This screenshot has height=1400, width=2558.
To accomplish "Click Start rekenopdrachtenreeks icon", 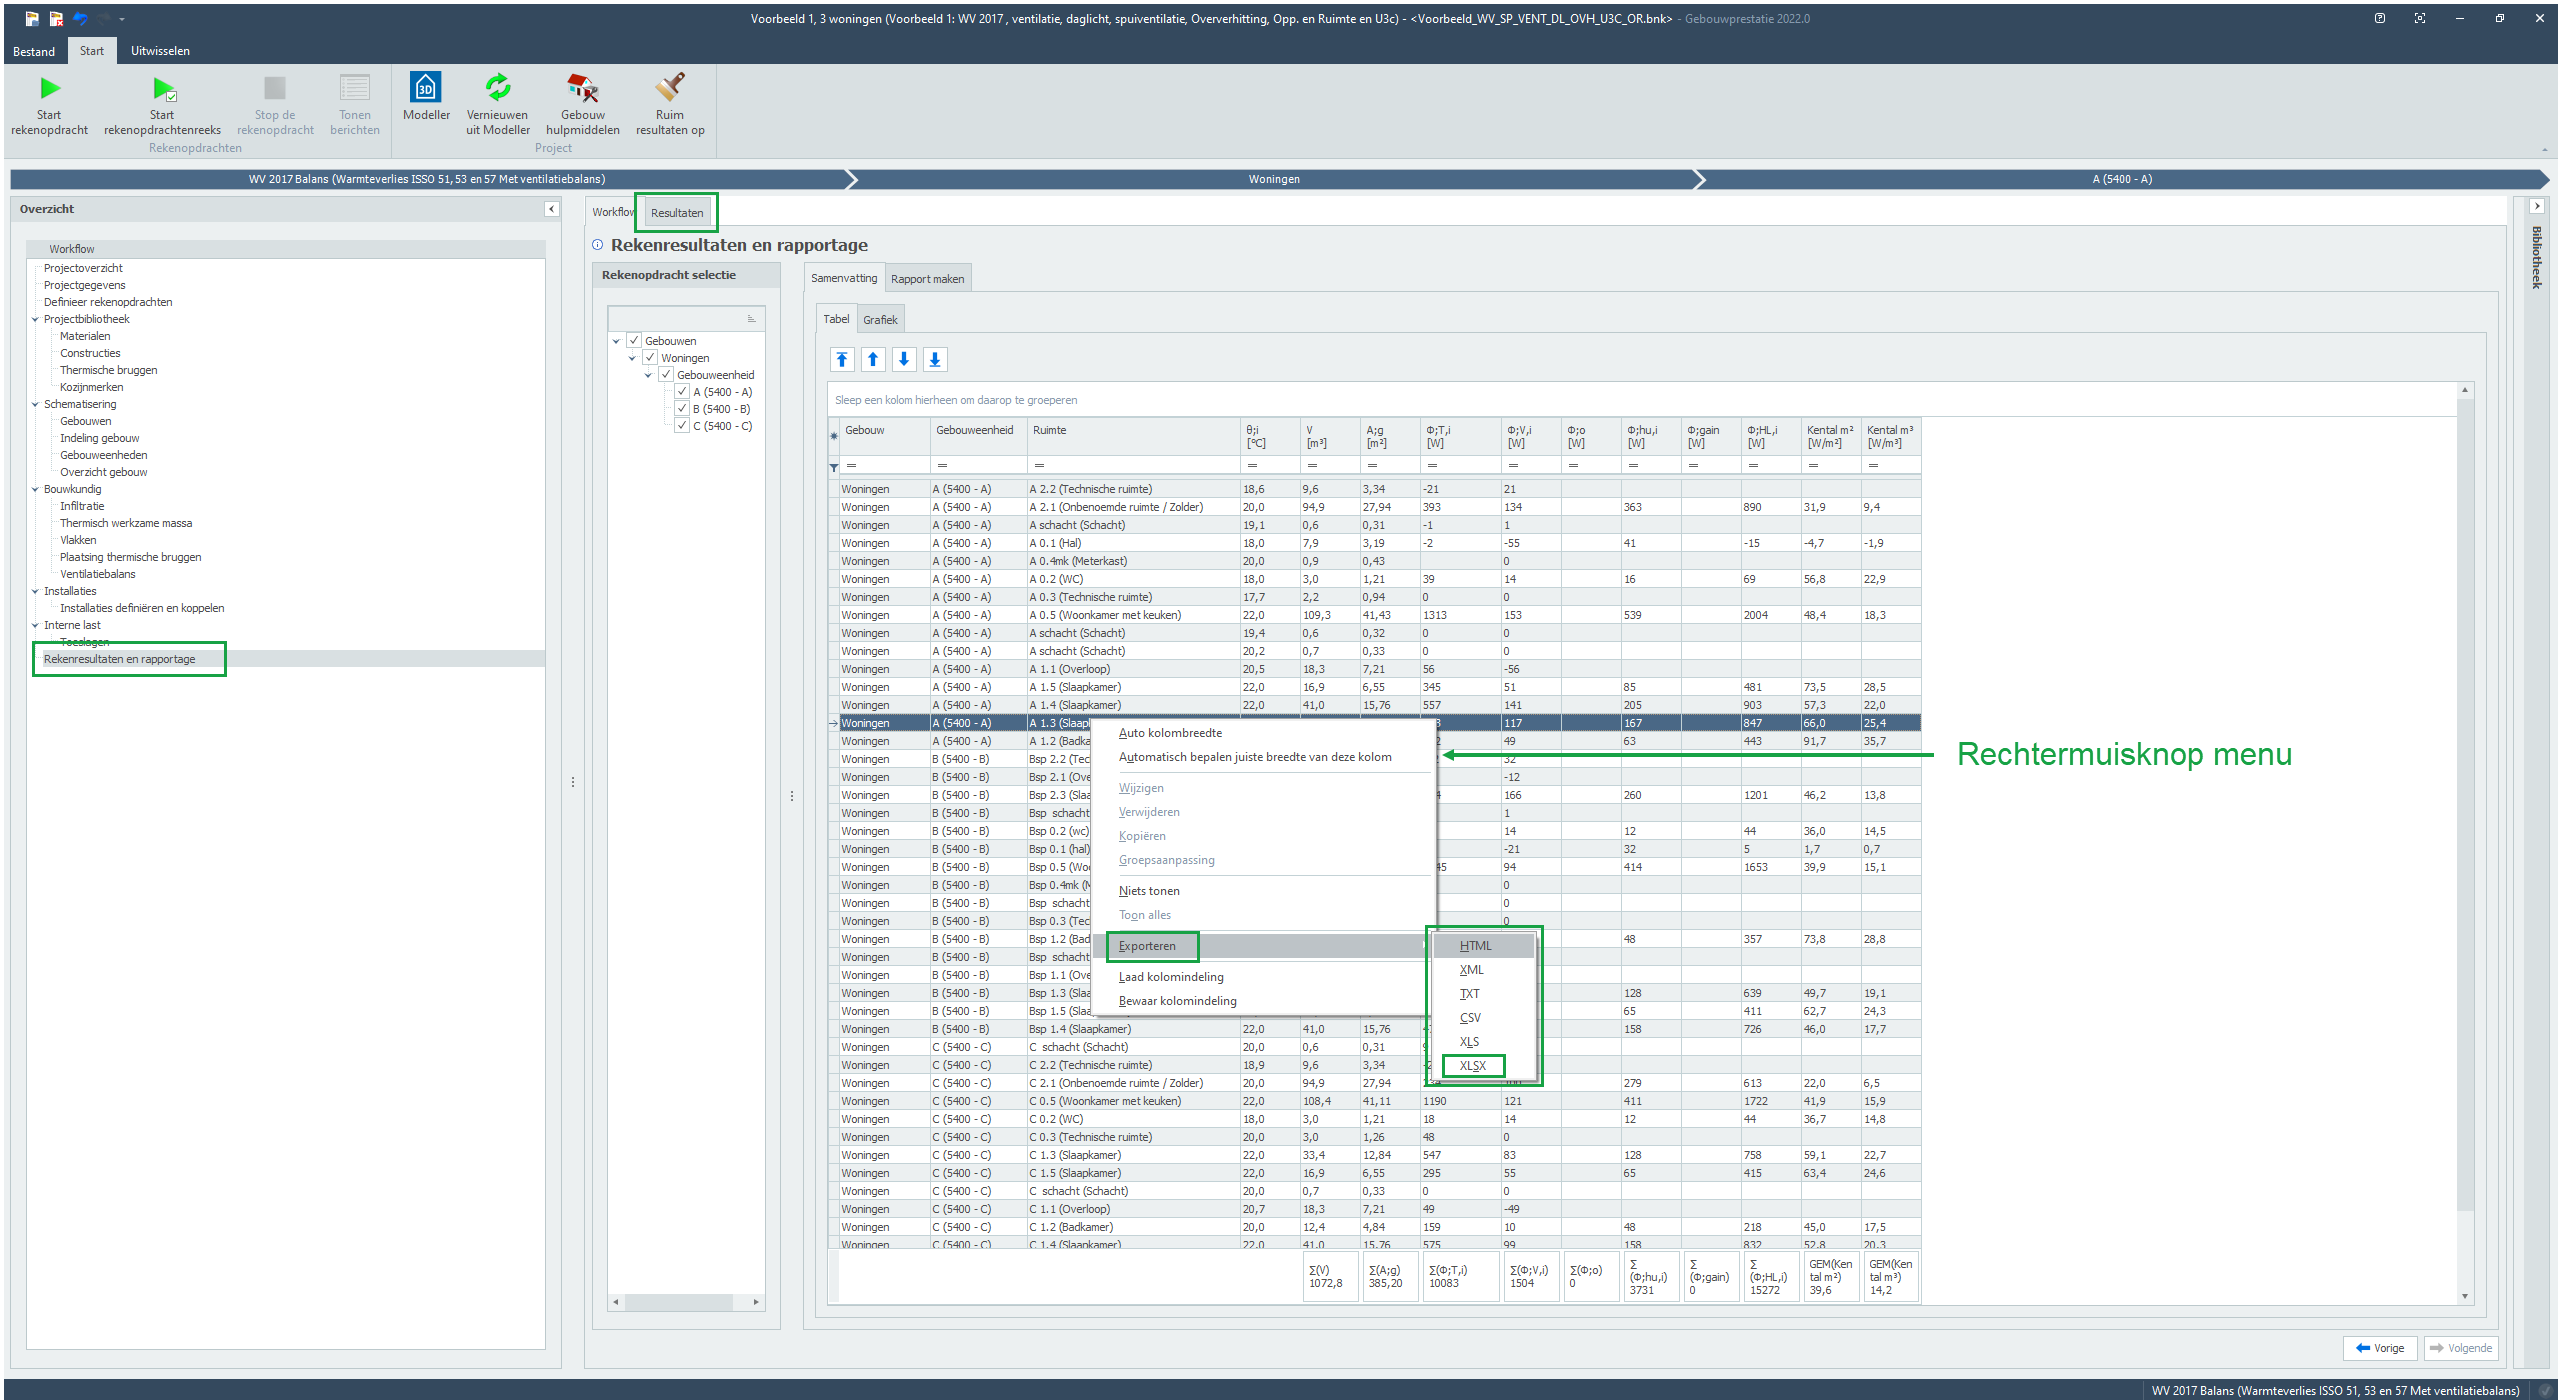I will click(x=163, y=90).
